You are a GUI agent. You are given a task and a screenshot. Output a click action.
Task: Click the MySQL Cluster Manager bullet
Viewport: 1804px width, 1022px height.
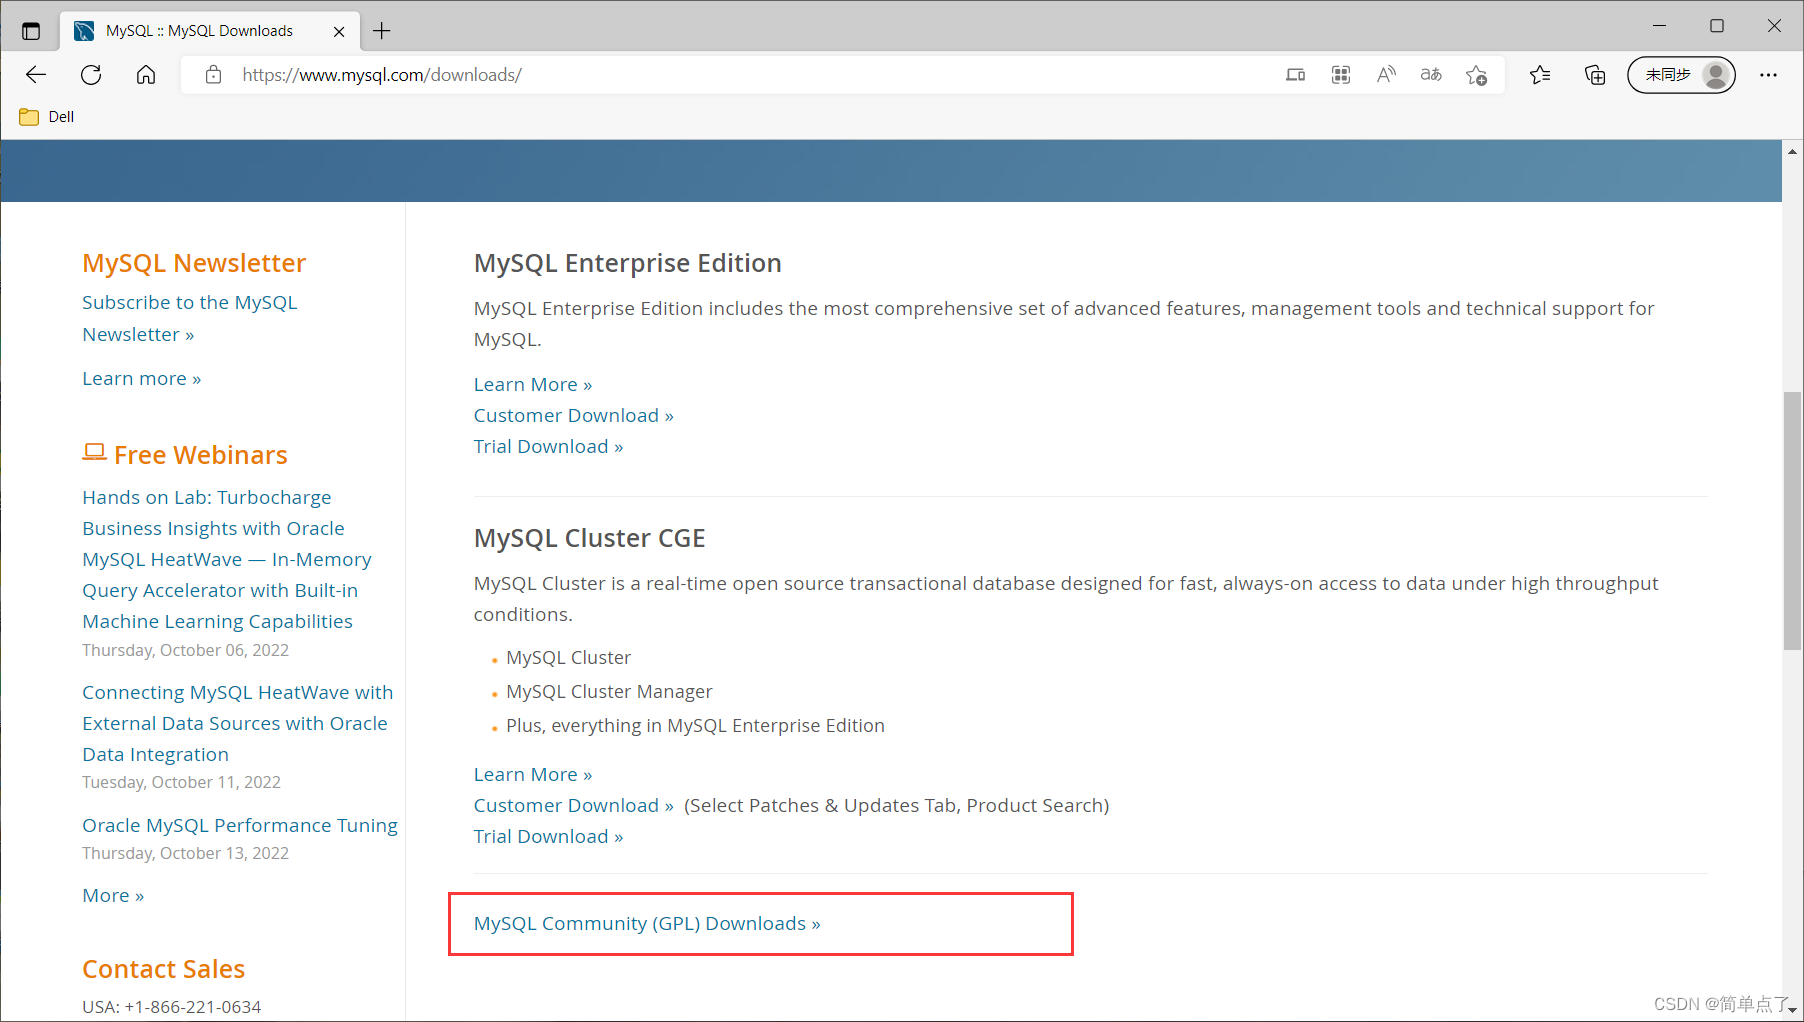pyautogui.click(x=609, y=692)
